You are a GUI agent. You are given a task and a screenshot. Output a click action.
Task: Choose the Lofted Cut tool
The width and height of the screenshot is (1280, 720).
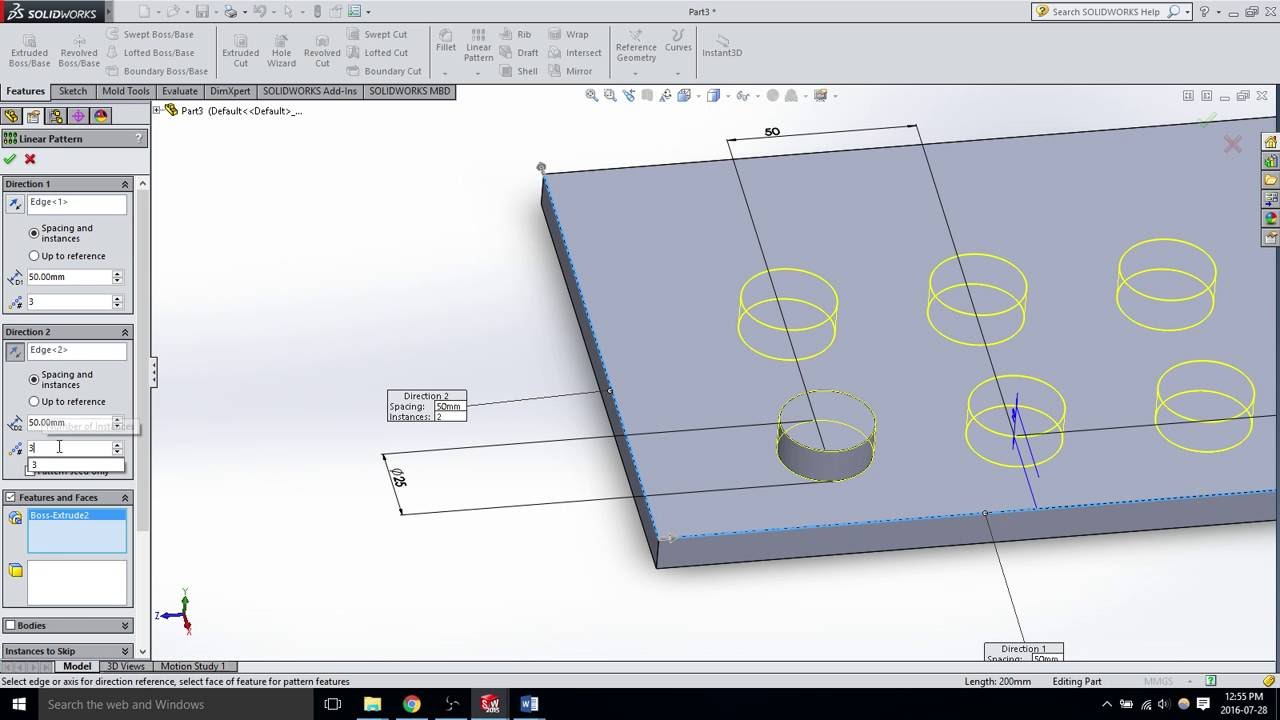click(377, 52)
